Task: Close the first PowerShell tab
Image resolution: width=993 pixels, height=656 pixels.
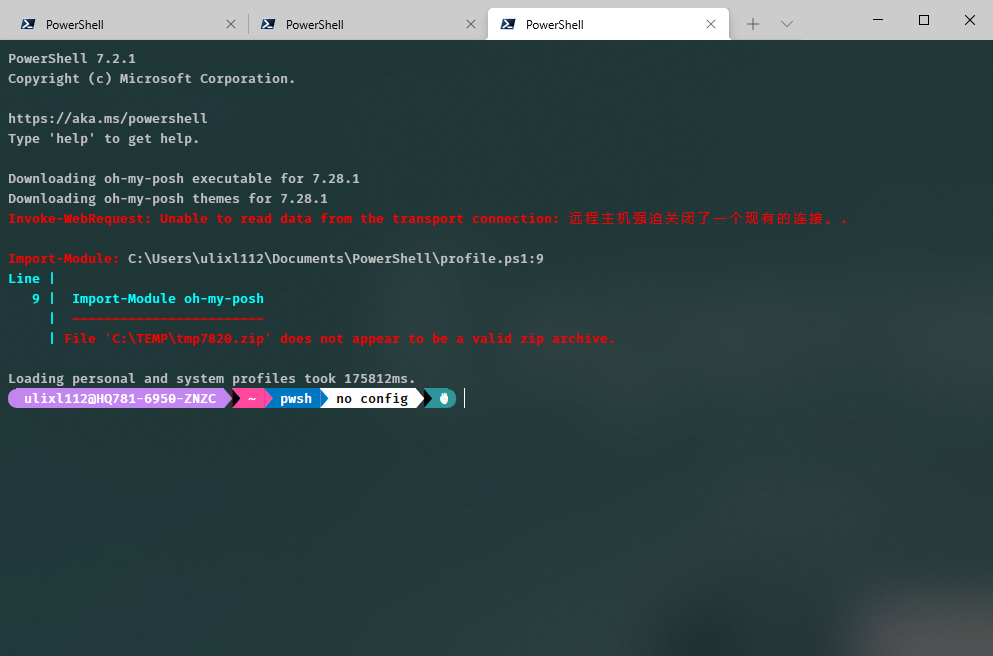Action: [x=231, y=23]
